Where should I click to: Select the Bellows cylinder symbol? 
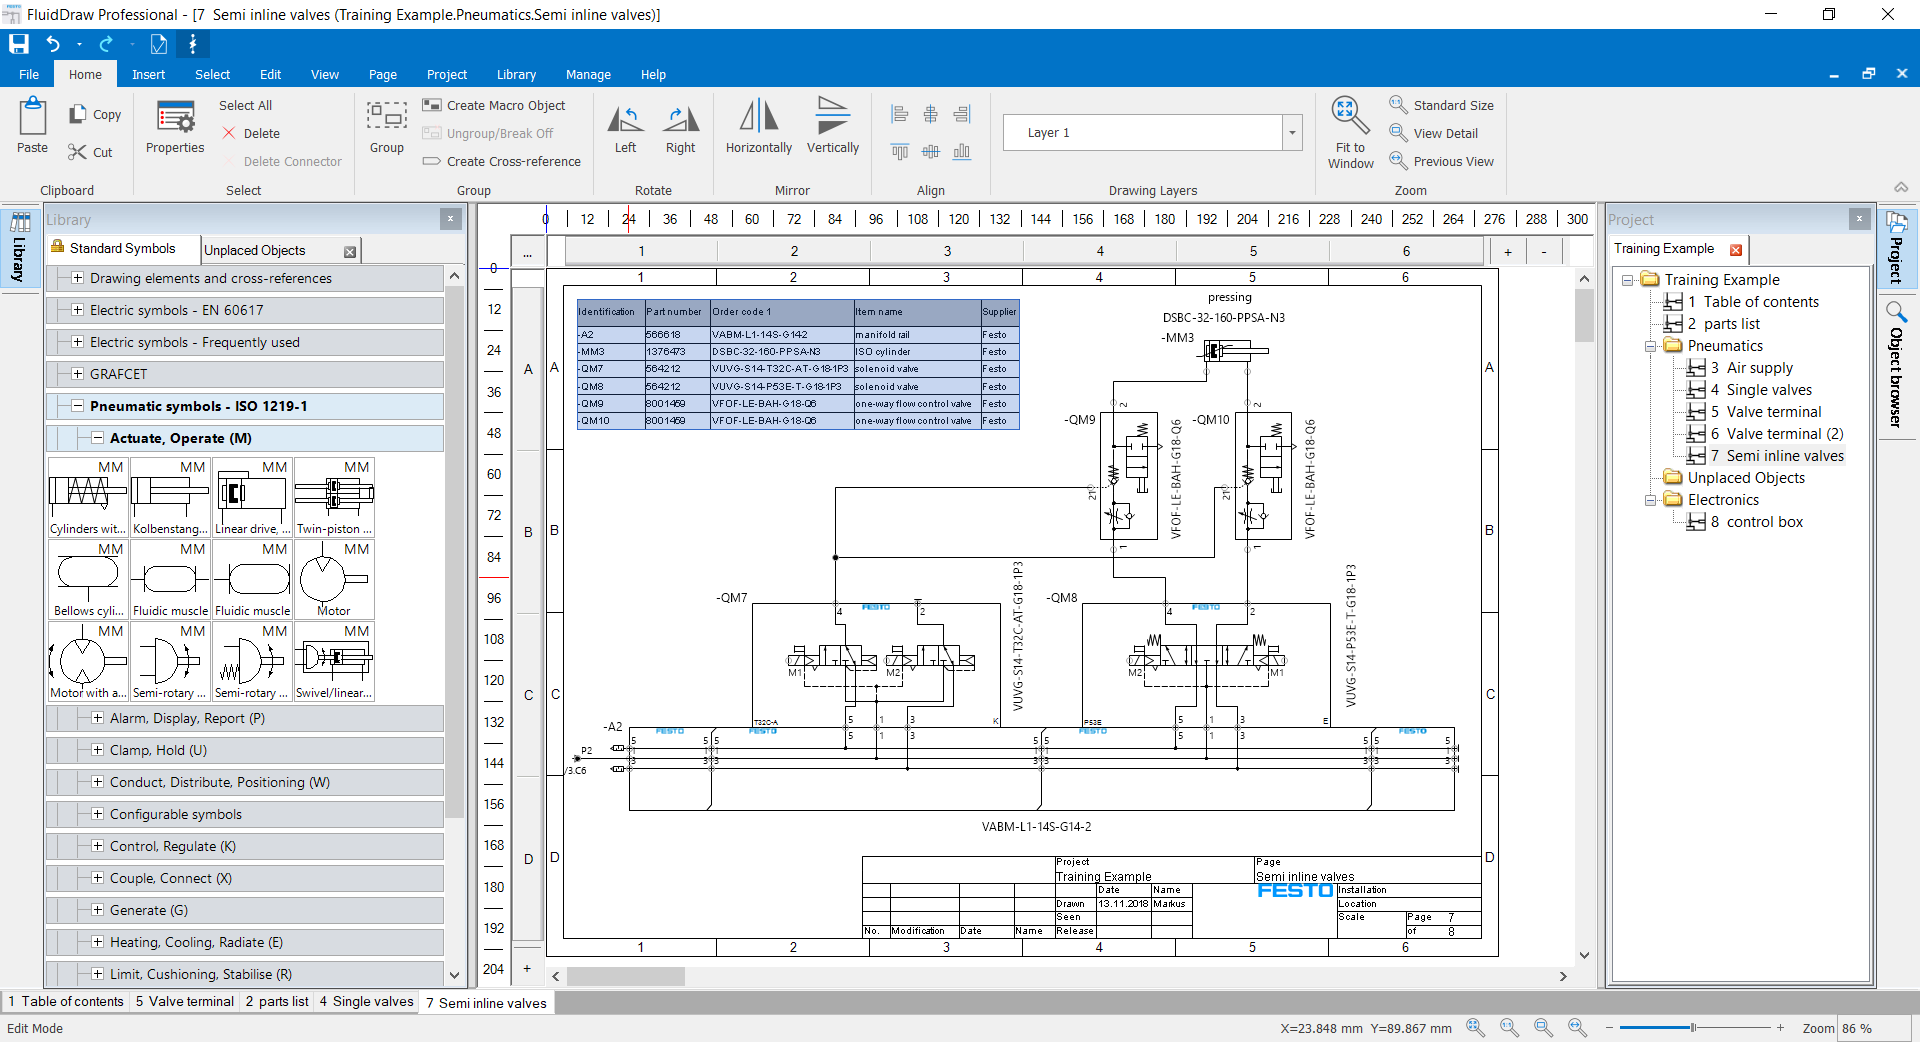[88, 579]
